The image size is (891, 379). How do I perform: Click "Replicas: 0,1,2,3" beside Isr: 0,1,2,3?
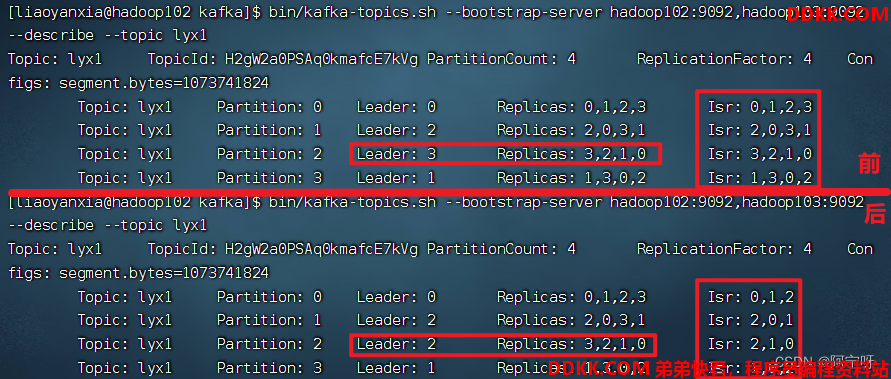tap(571, 106)
